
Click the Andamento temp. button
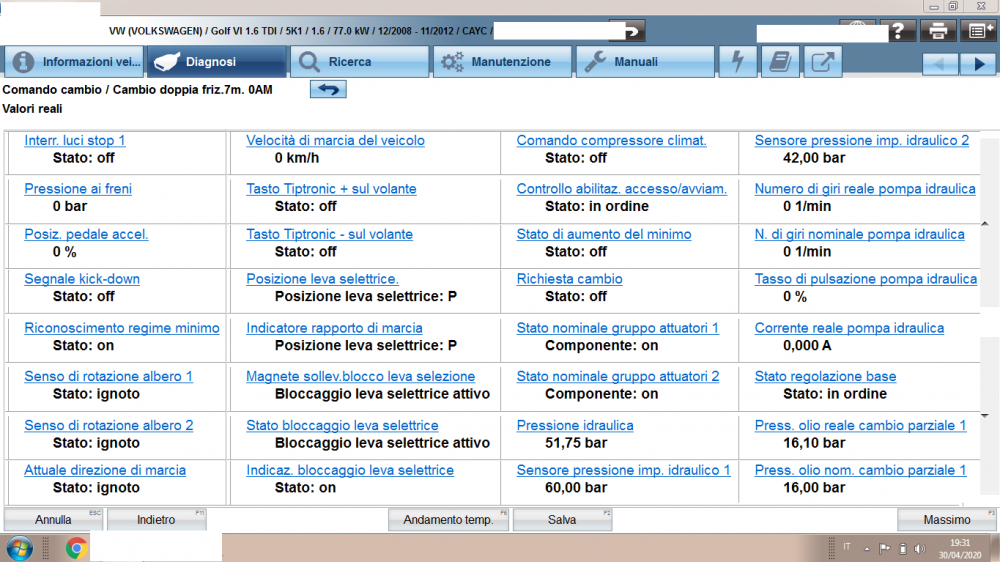click(448, 520)
